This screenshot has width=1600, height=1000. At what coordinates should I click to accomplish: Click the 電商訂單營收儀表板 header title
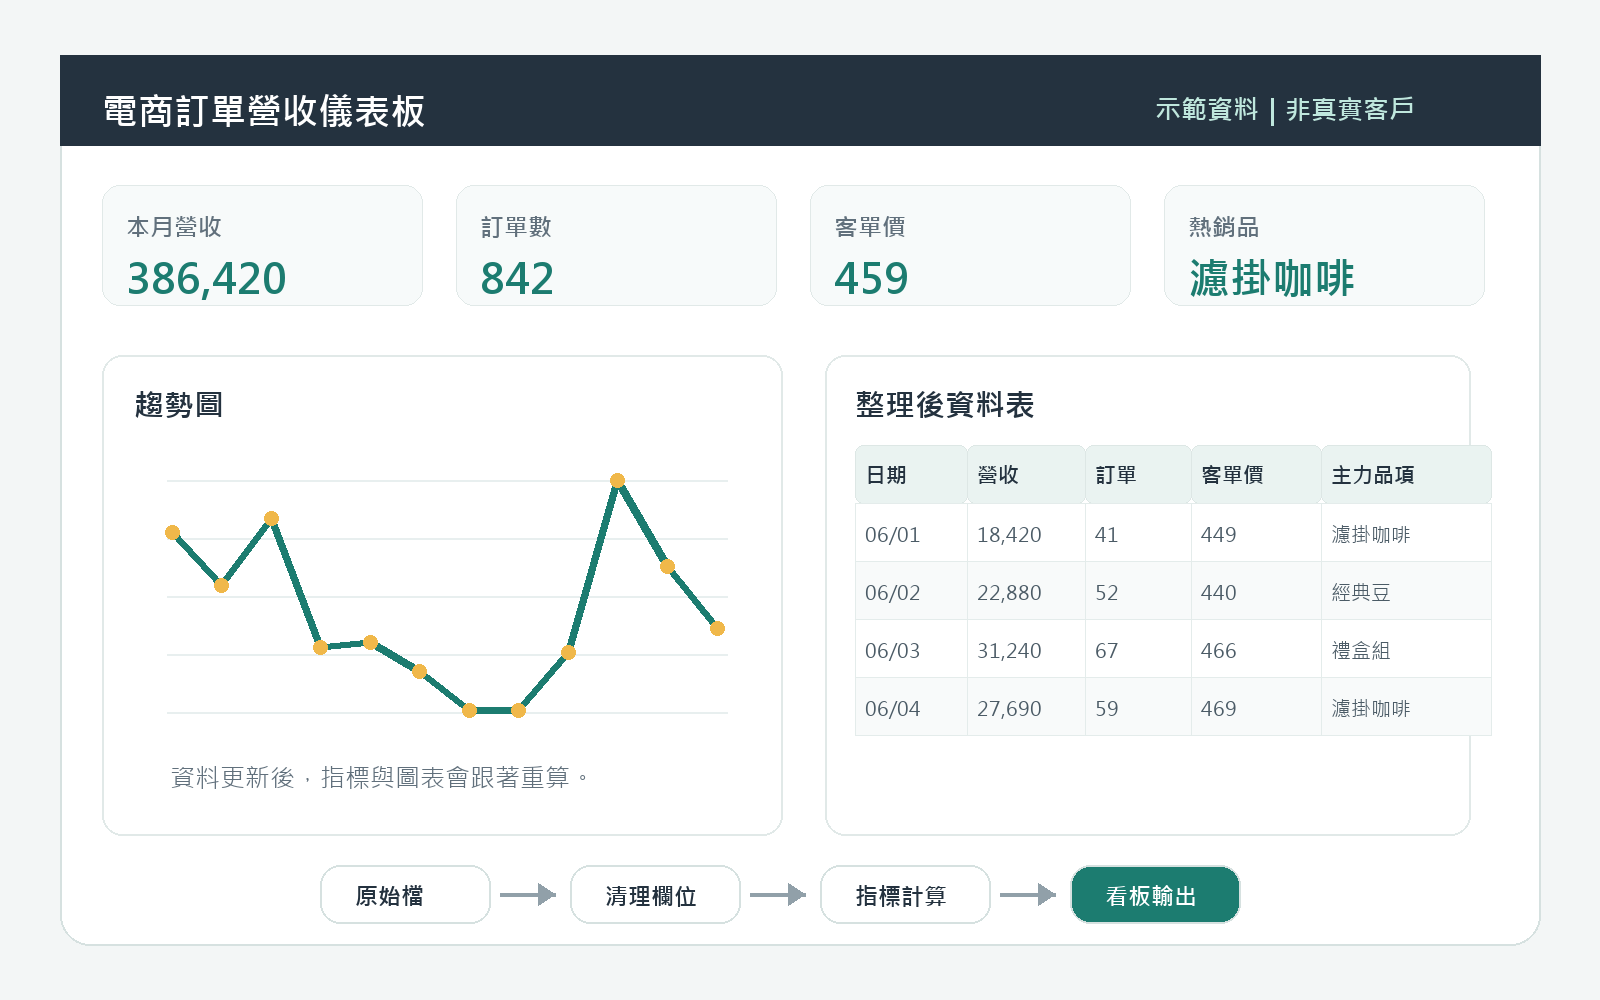coord(265,111)
